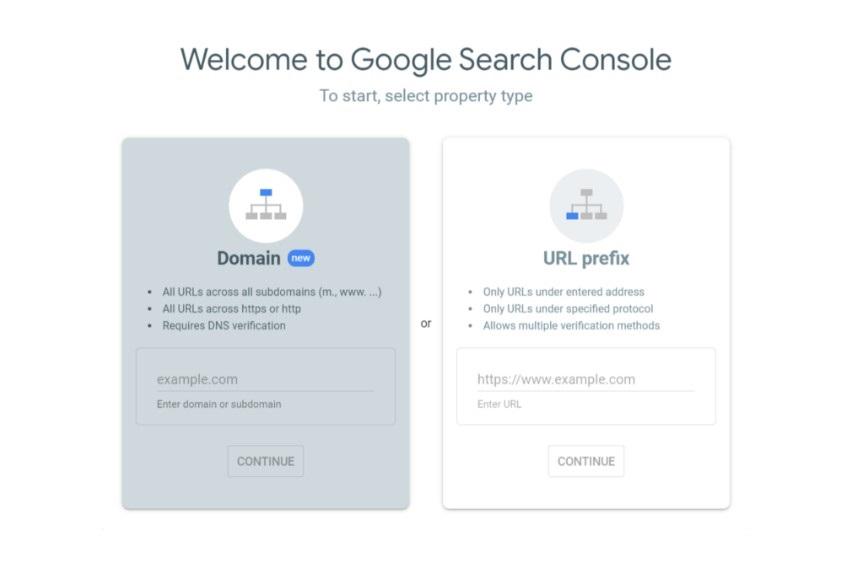Image resolution: width=844 pixels, height=561 pixels.
Task: Click the "or" separator between the cards
Action: click(426, 324)
